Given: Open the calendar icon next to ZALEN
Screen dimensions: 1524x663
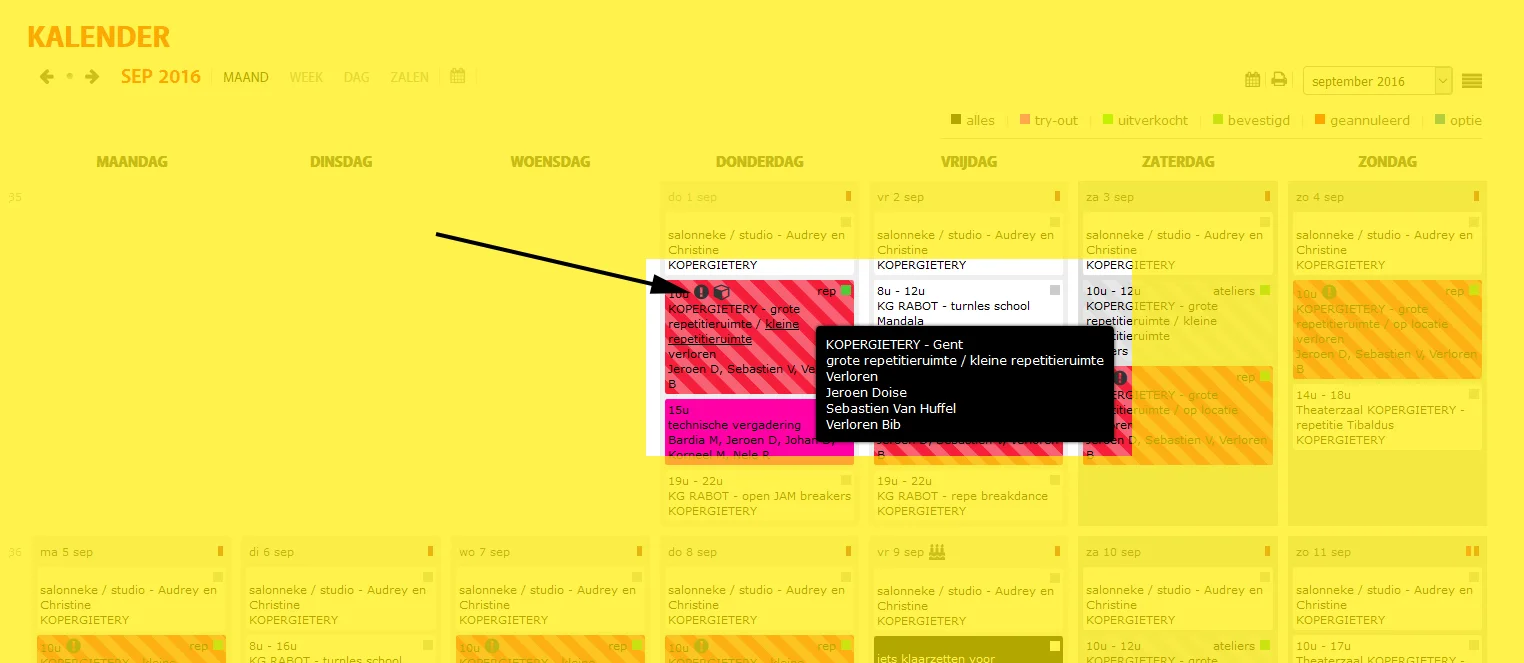Looking at the screenshot, I should coord(458,76).
